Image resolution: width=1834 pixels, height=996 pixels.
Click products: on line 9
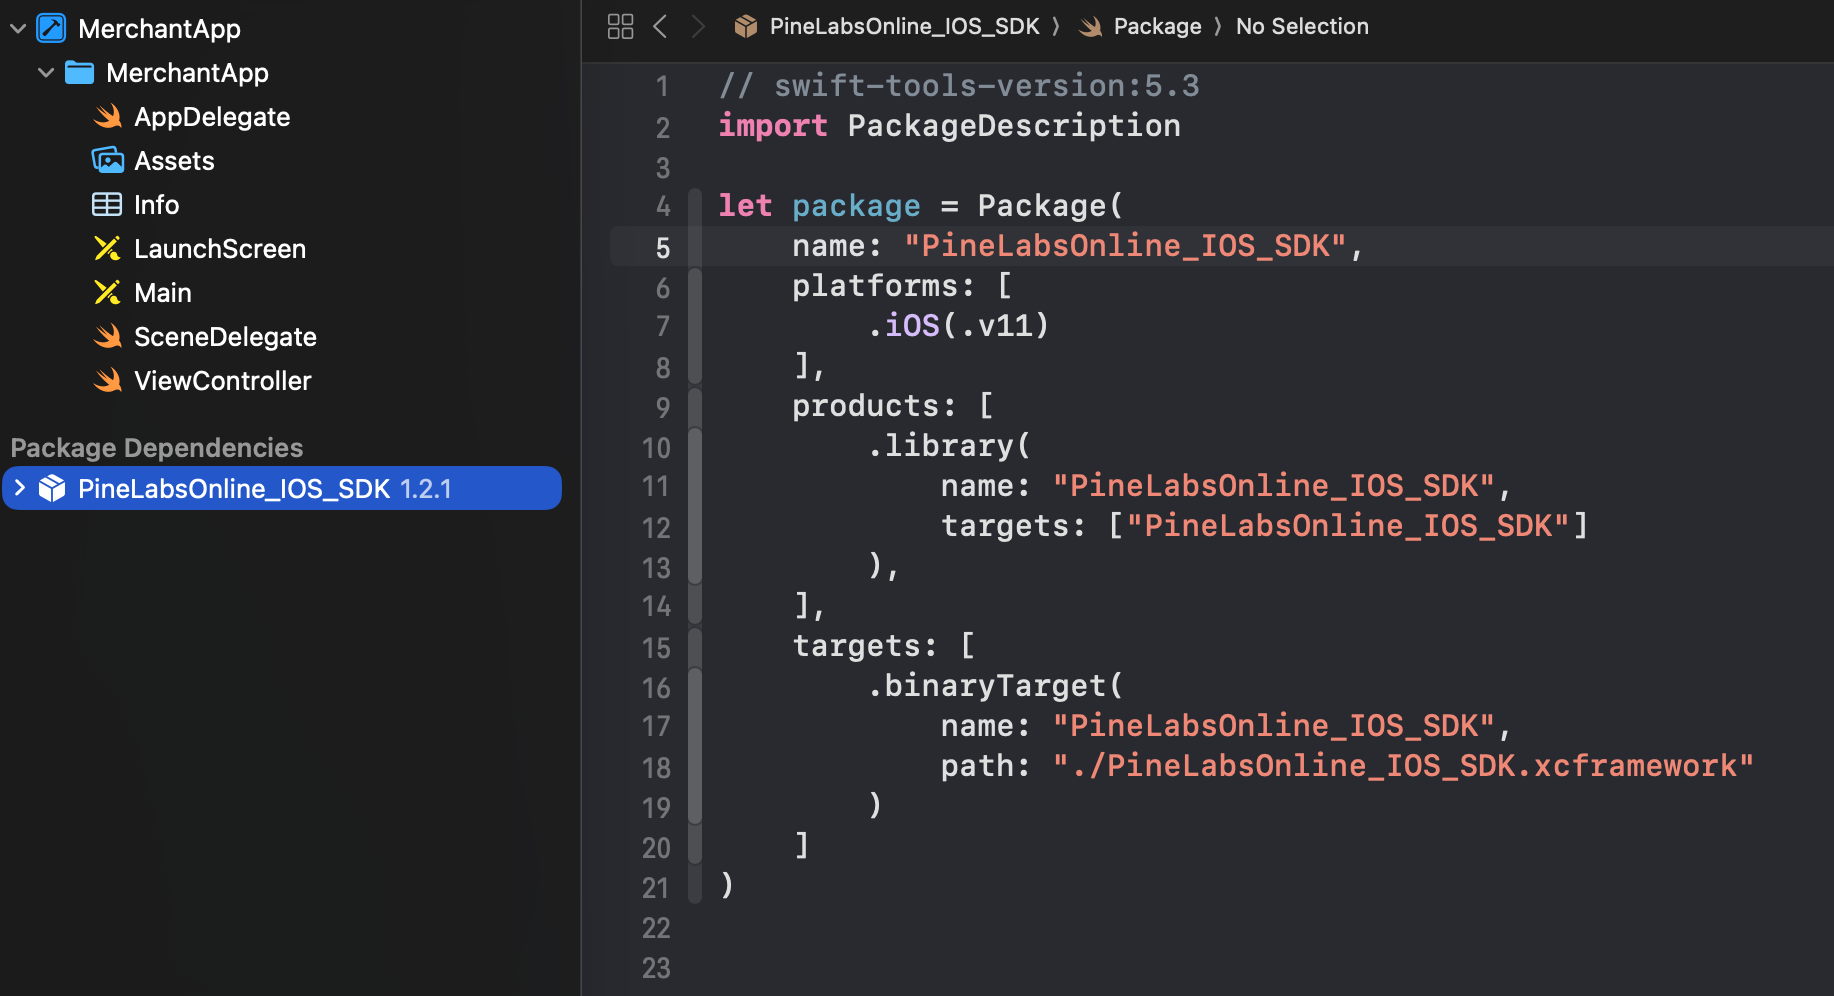click(874, 406)
